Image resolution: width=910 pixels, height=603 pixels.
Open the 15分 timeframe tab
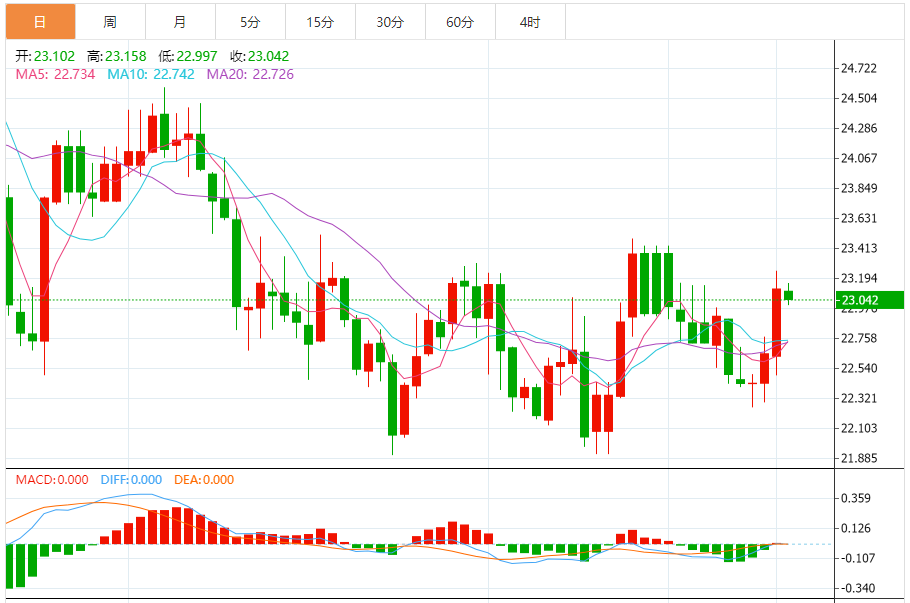320,22
